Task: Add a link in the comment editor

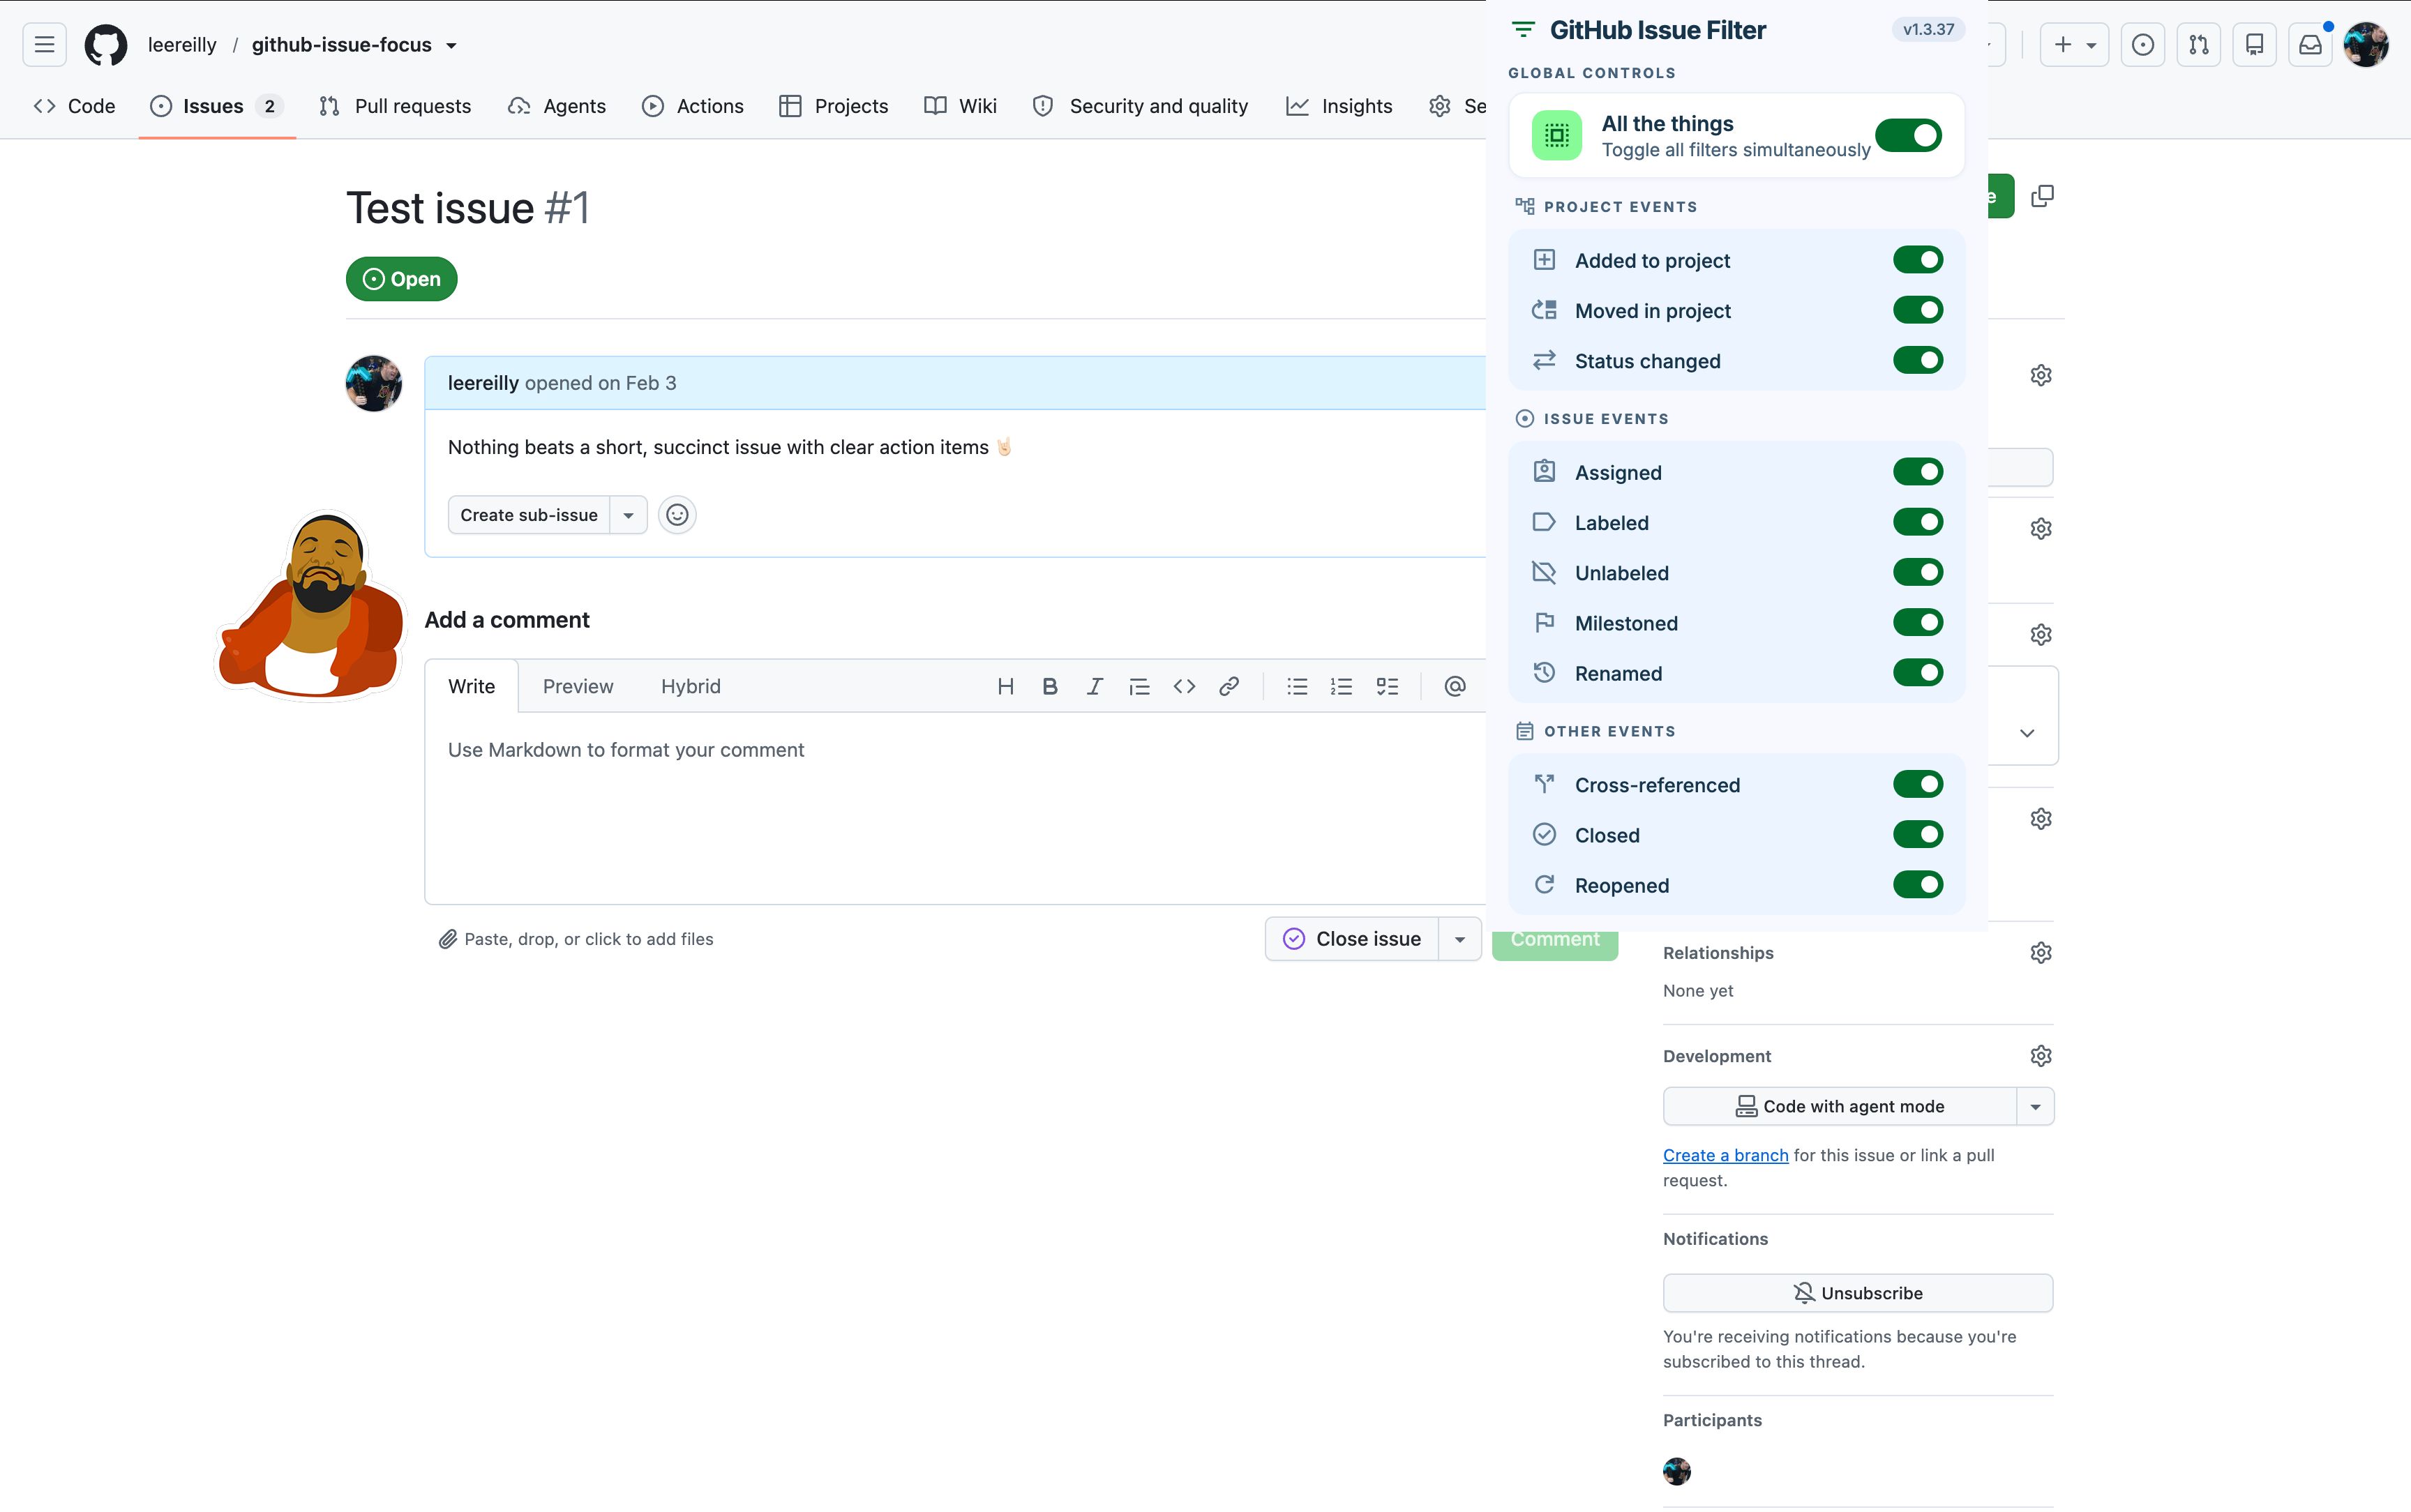Action: pos(1228,686)
